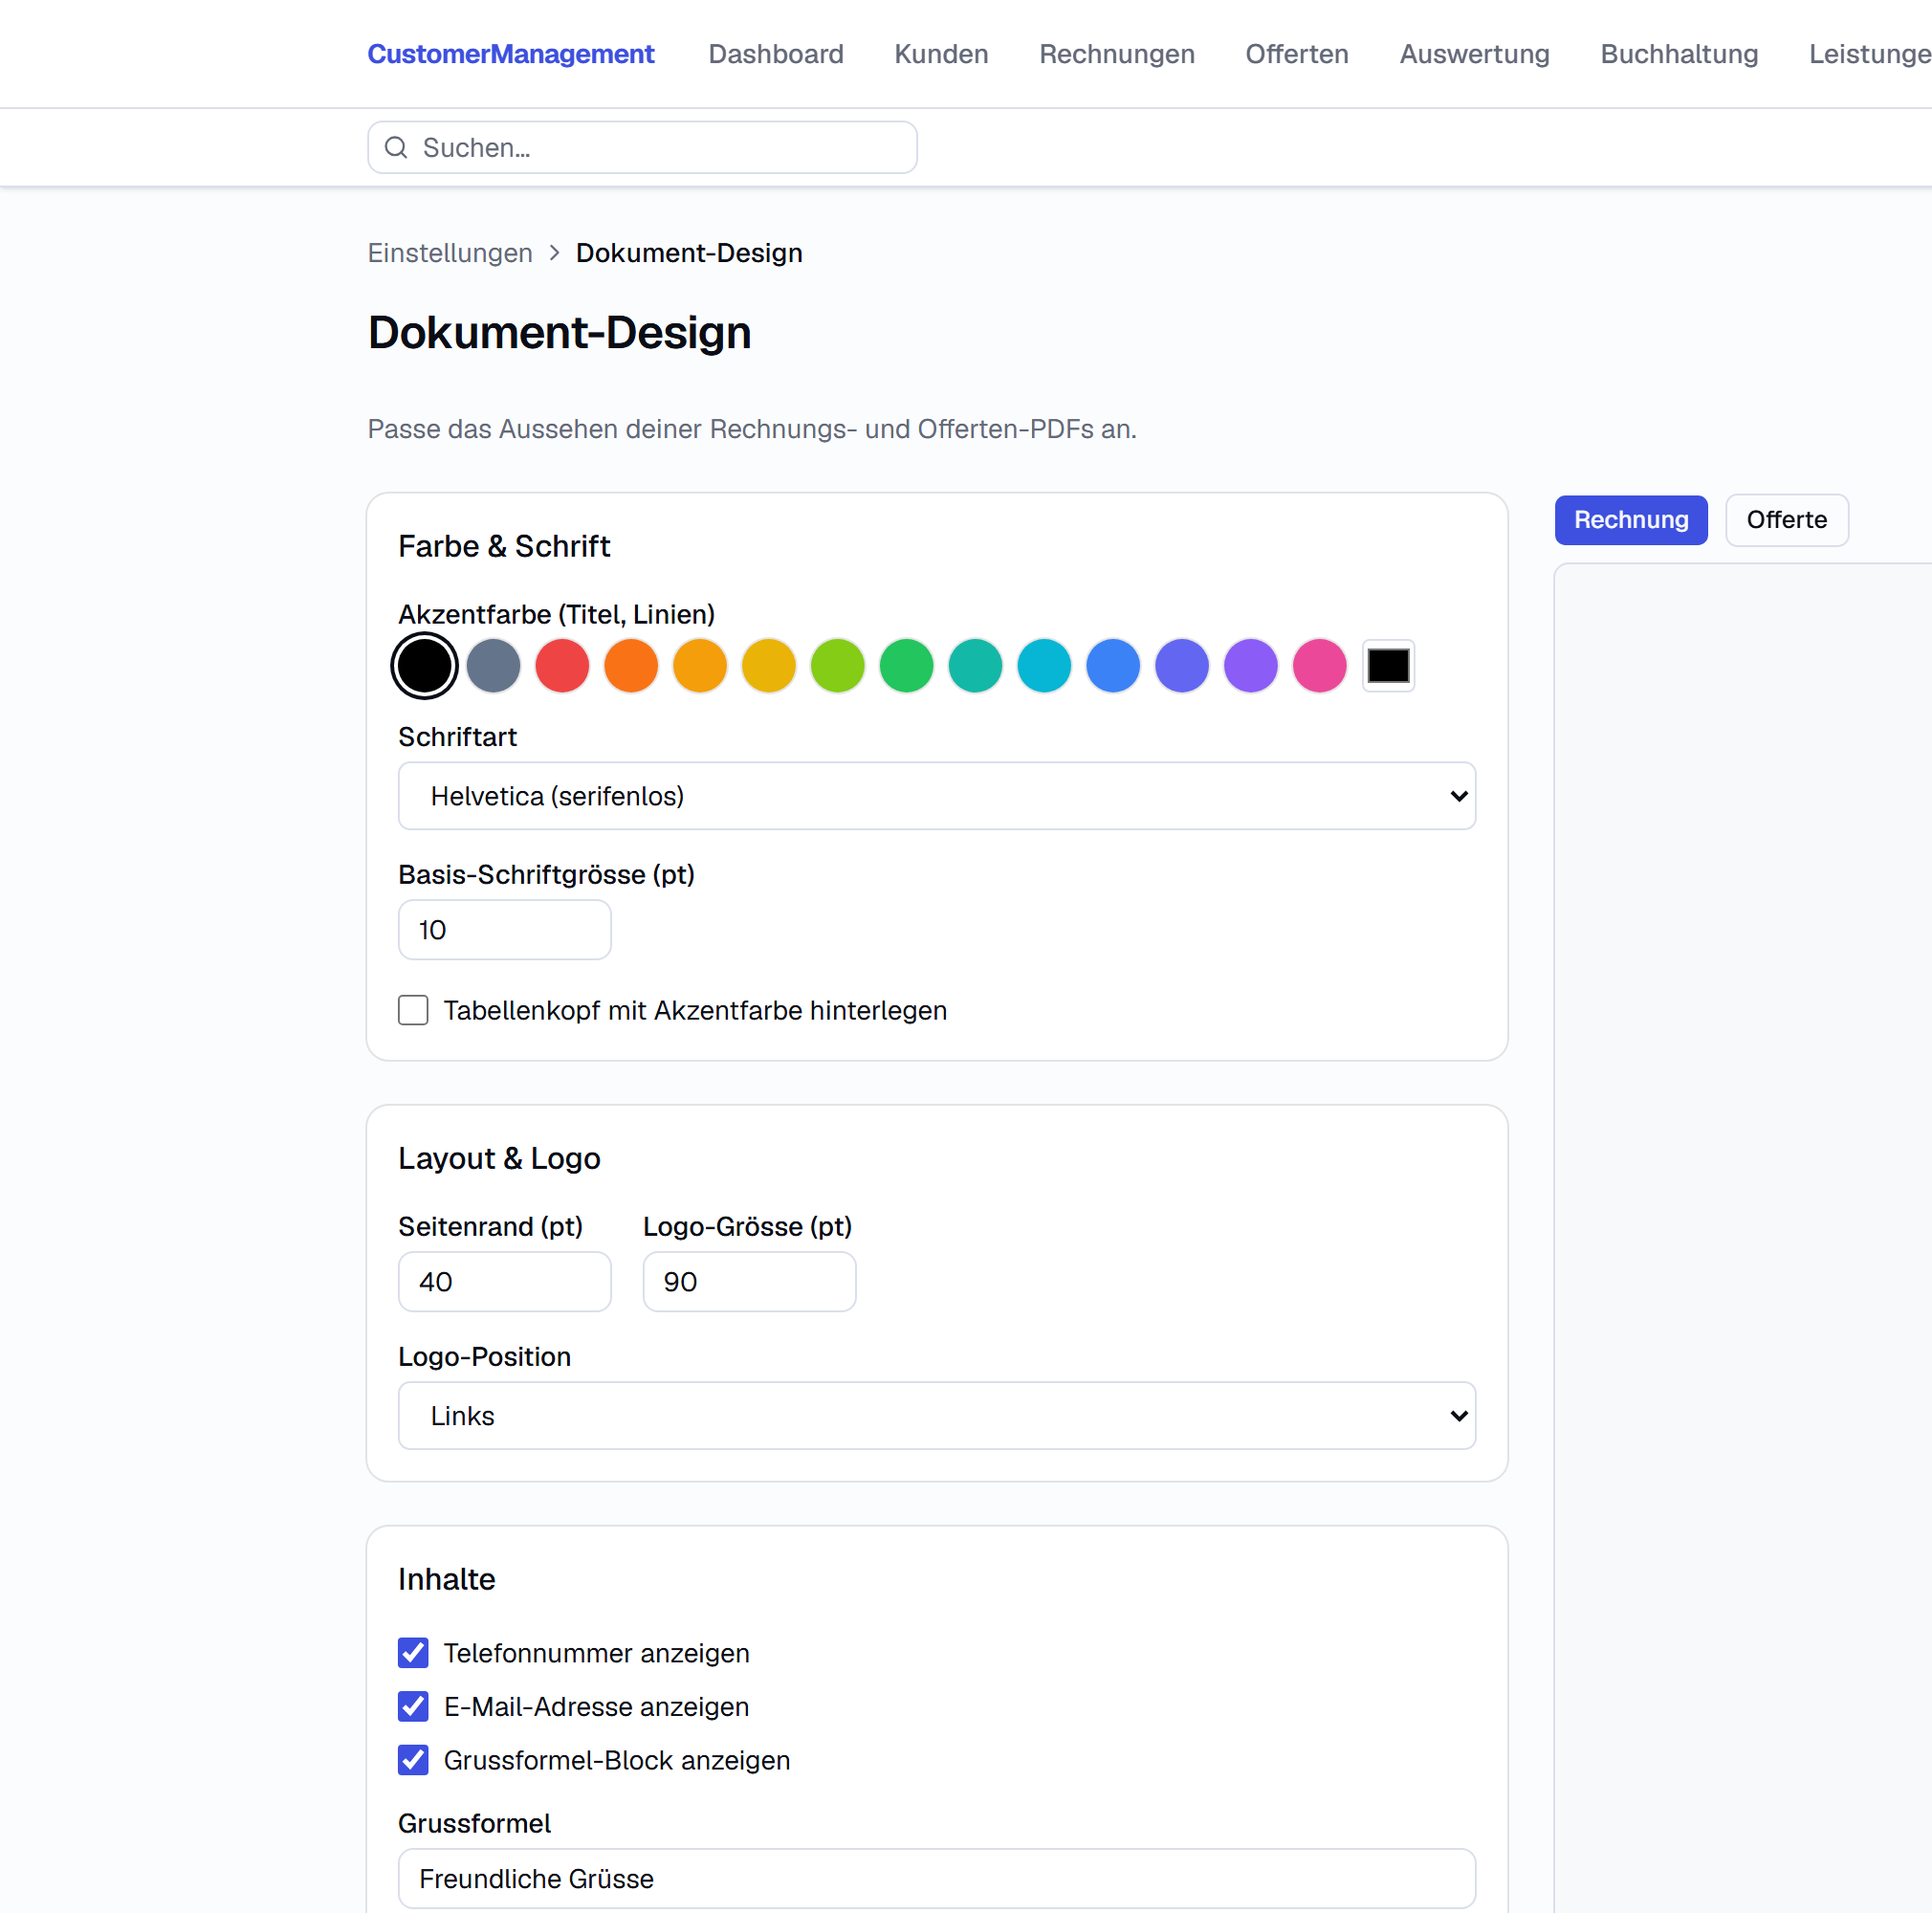Pick the red accent color
The height and width of the screenshot is (1913, 1932).
point(562,665)
